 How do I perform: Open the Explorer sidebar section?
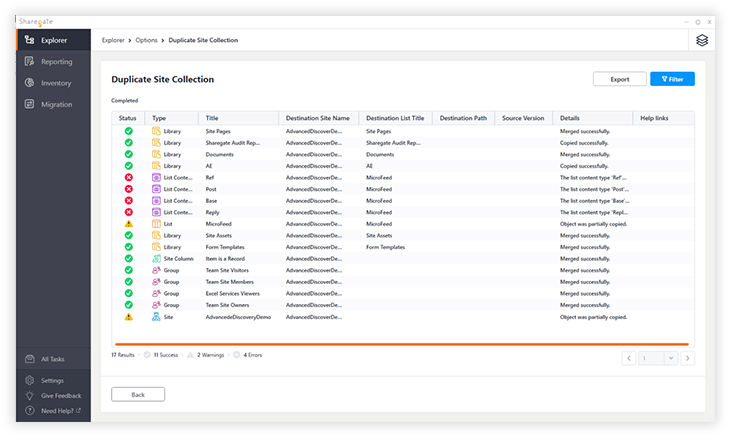54,40
